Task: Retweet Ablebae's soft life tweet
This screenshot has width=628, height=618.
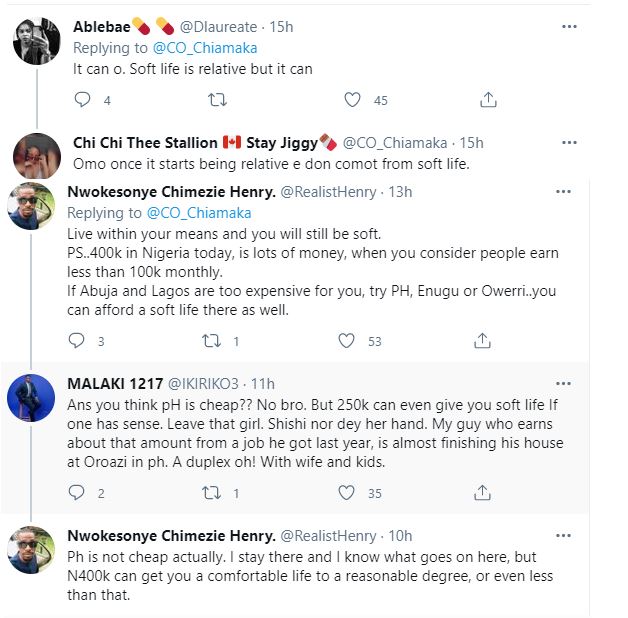Action: click(x=216, y=100)
